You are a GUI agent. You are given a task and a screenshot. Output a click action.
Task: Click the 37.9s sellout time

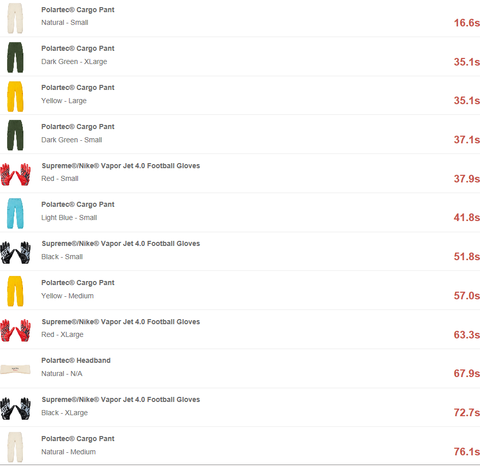pyautogui.click(x=467, y=179)
